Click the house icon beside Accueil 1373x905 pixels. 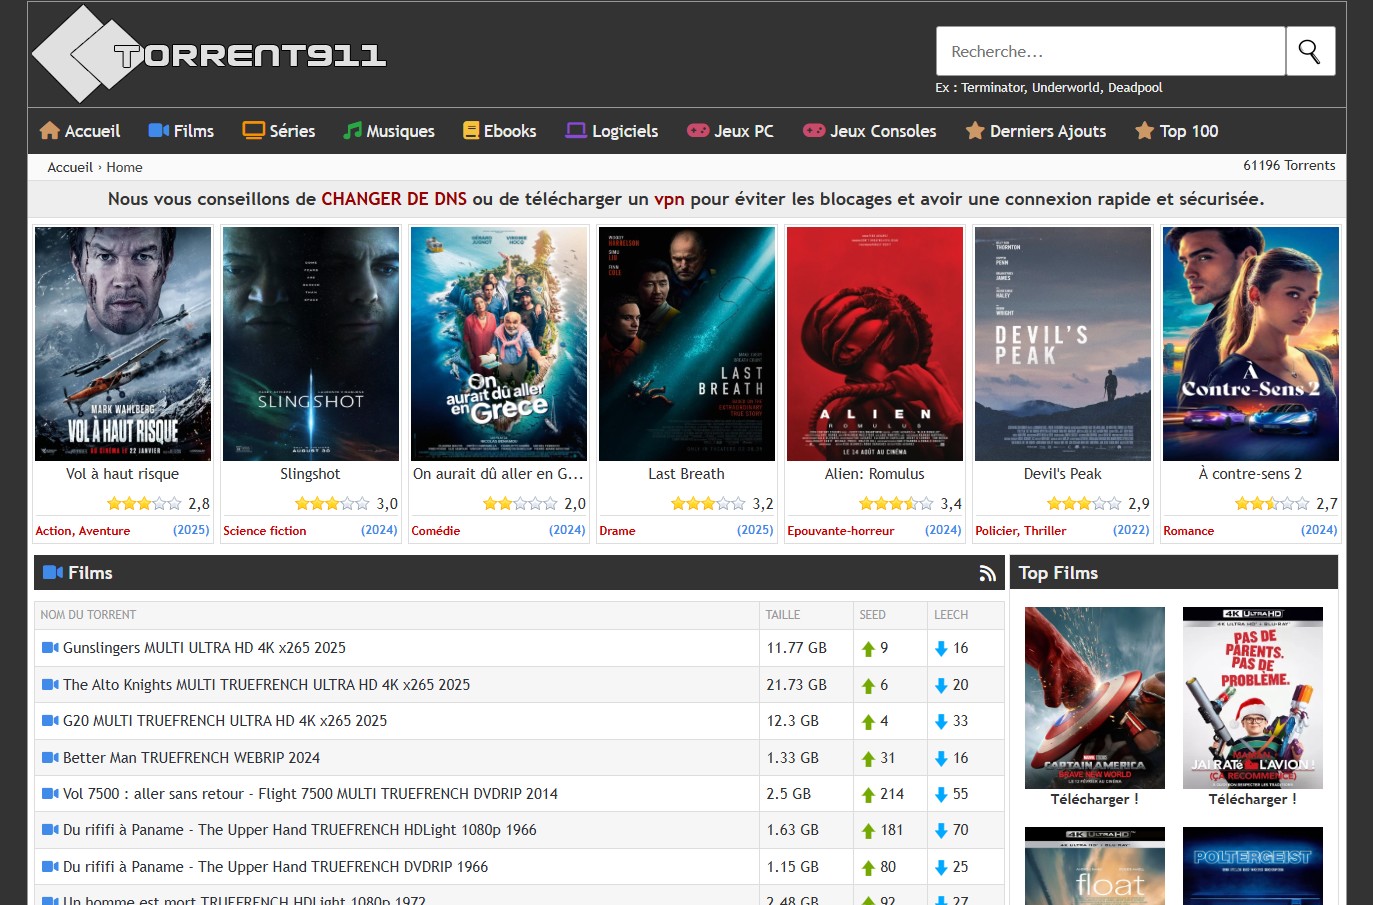click(49, 131)
